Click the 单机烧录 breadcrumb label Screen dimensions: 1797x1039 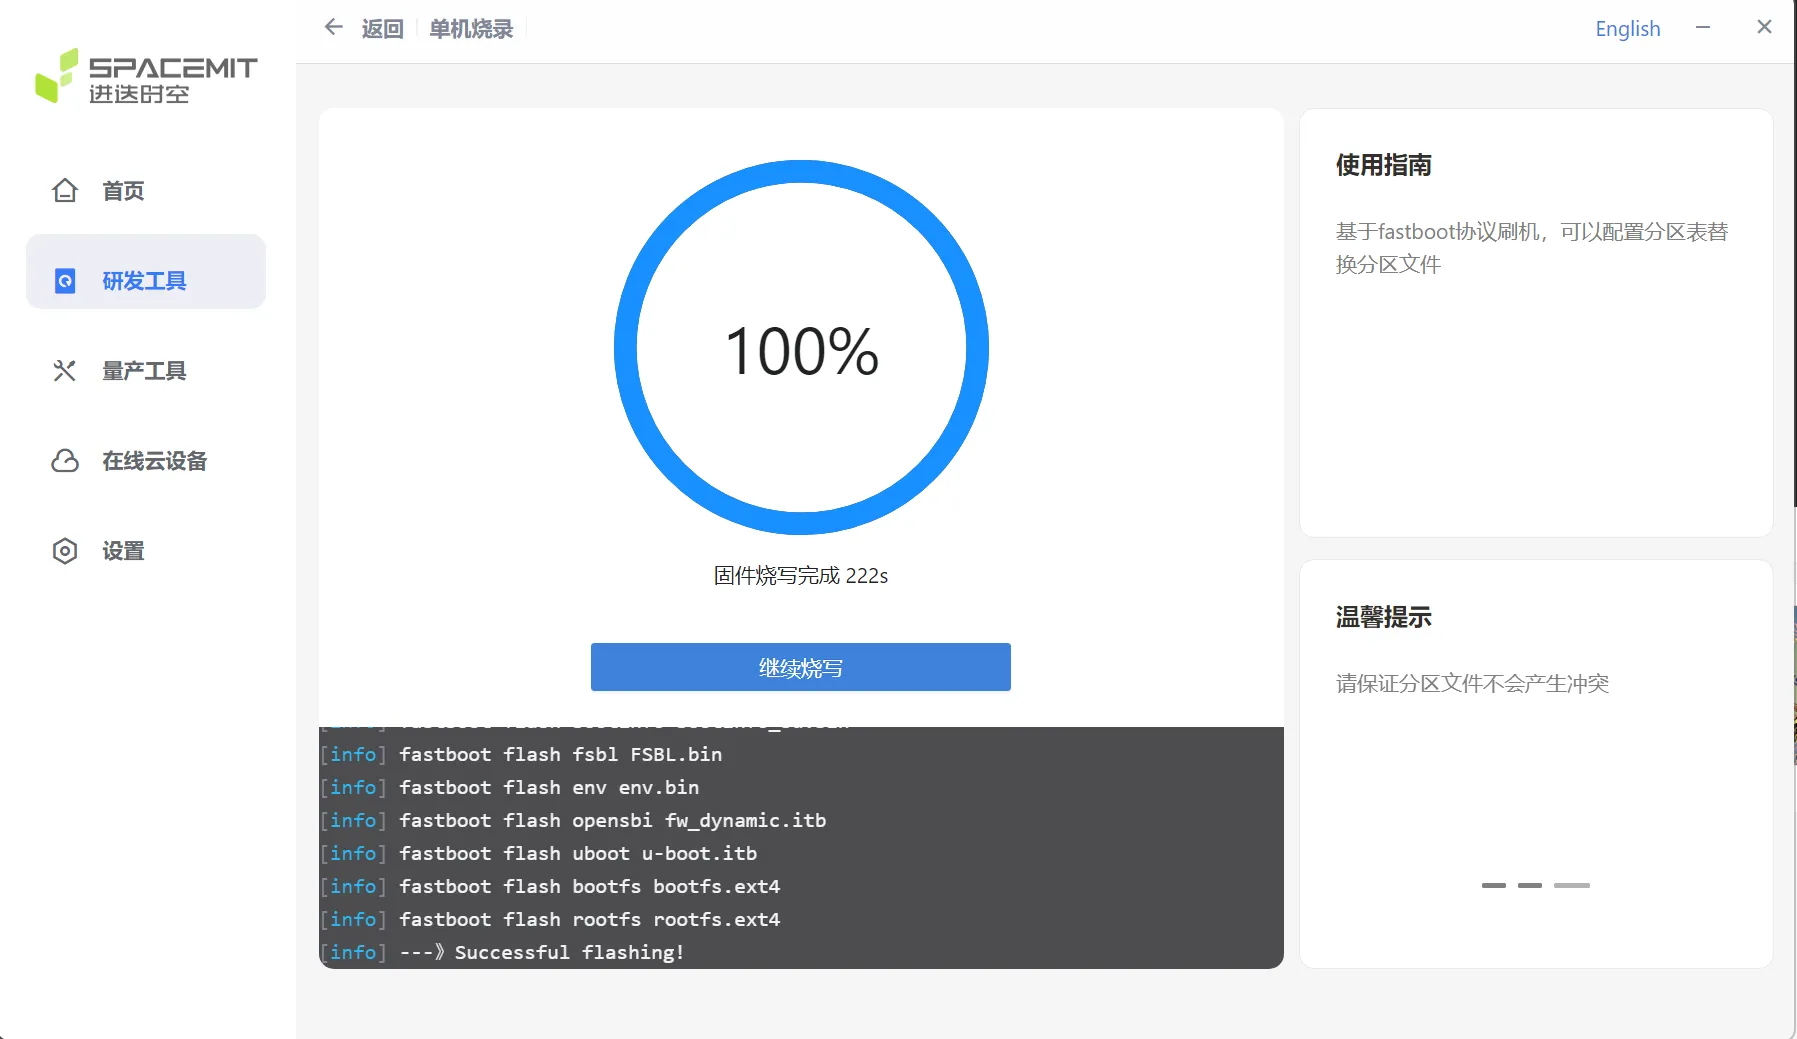pos(471,29)
